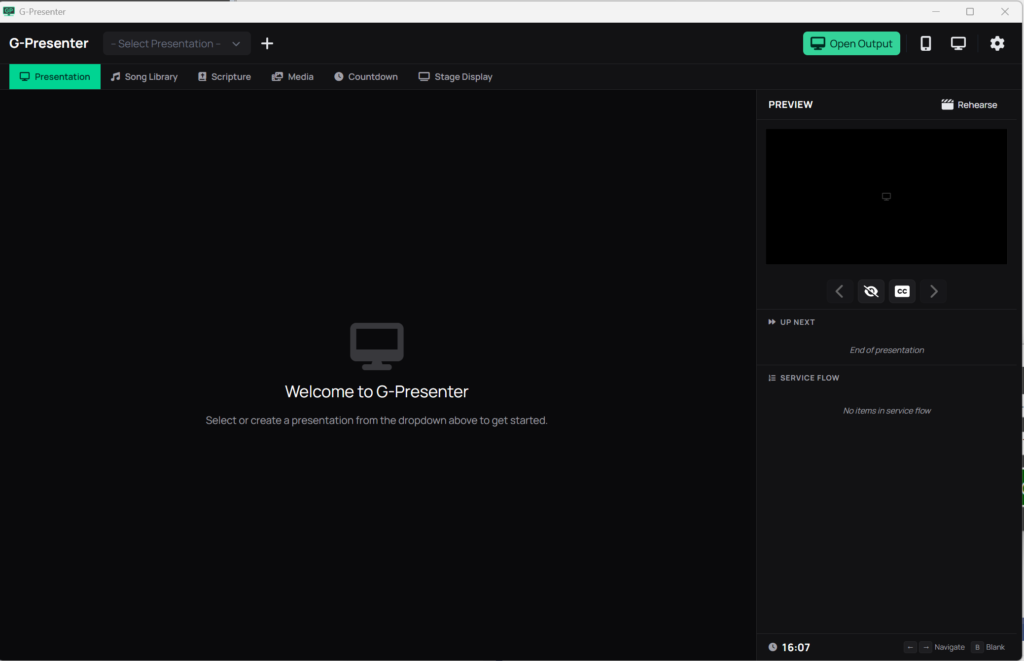Advance to next slide with right chevron
This screenshot has height=661, width=1024.
coord(934,291)
